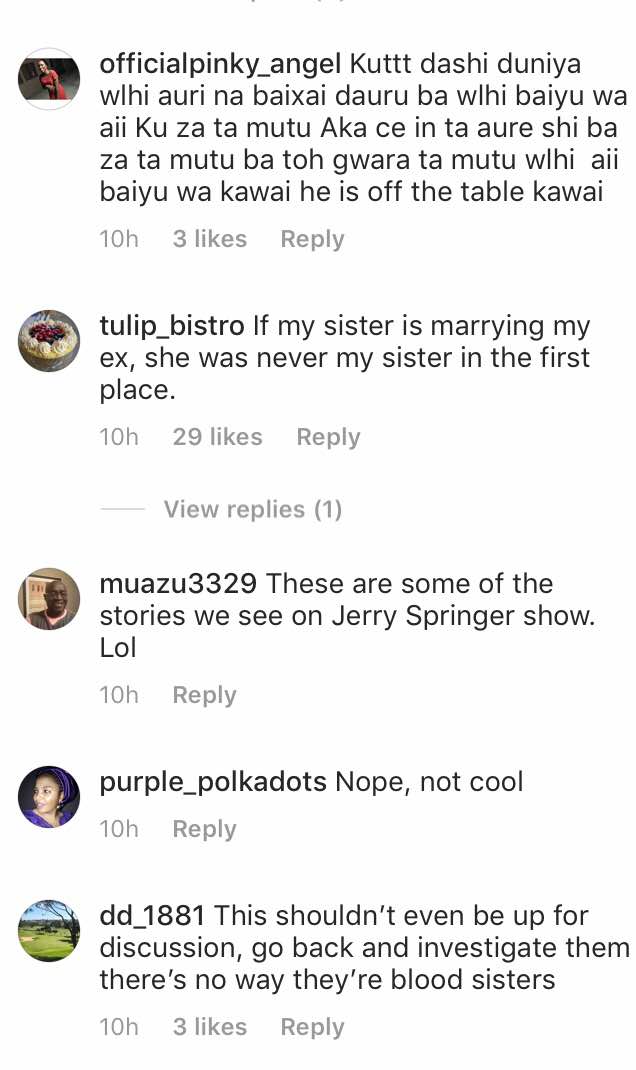The image size is (636, 1070).
Task: Open muazu3329's profile photo
Action: 49,599
